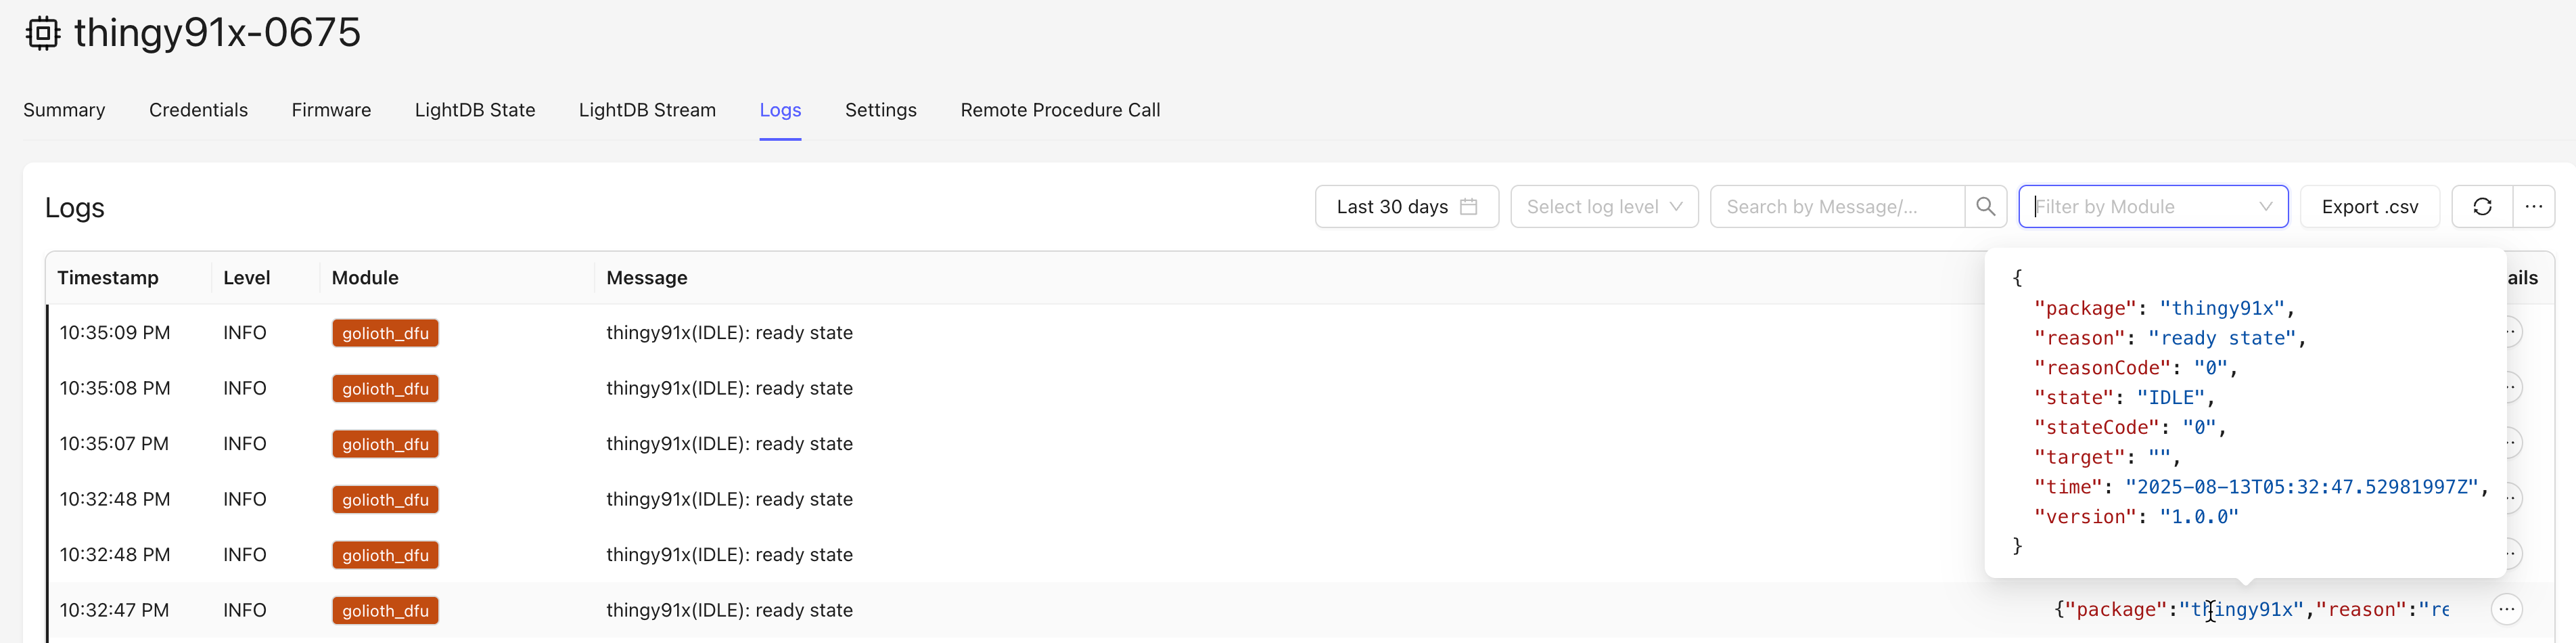The width and height of the screenshot is (2576, 643).
Task: Click the magnifier search icon button
Action: coord(1985,207)
